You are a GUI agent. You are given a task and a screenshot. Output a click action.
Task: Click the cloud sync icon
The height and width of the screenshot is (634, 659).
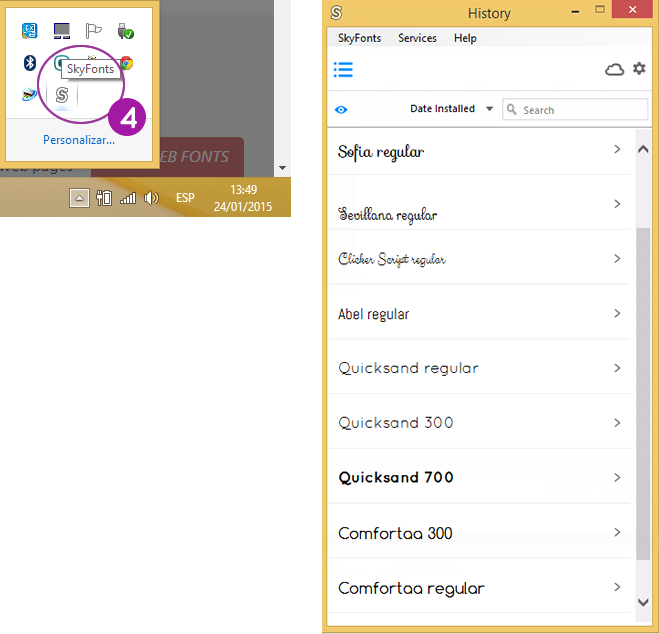tap(614, 69)
